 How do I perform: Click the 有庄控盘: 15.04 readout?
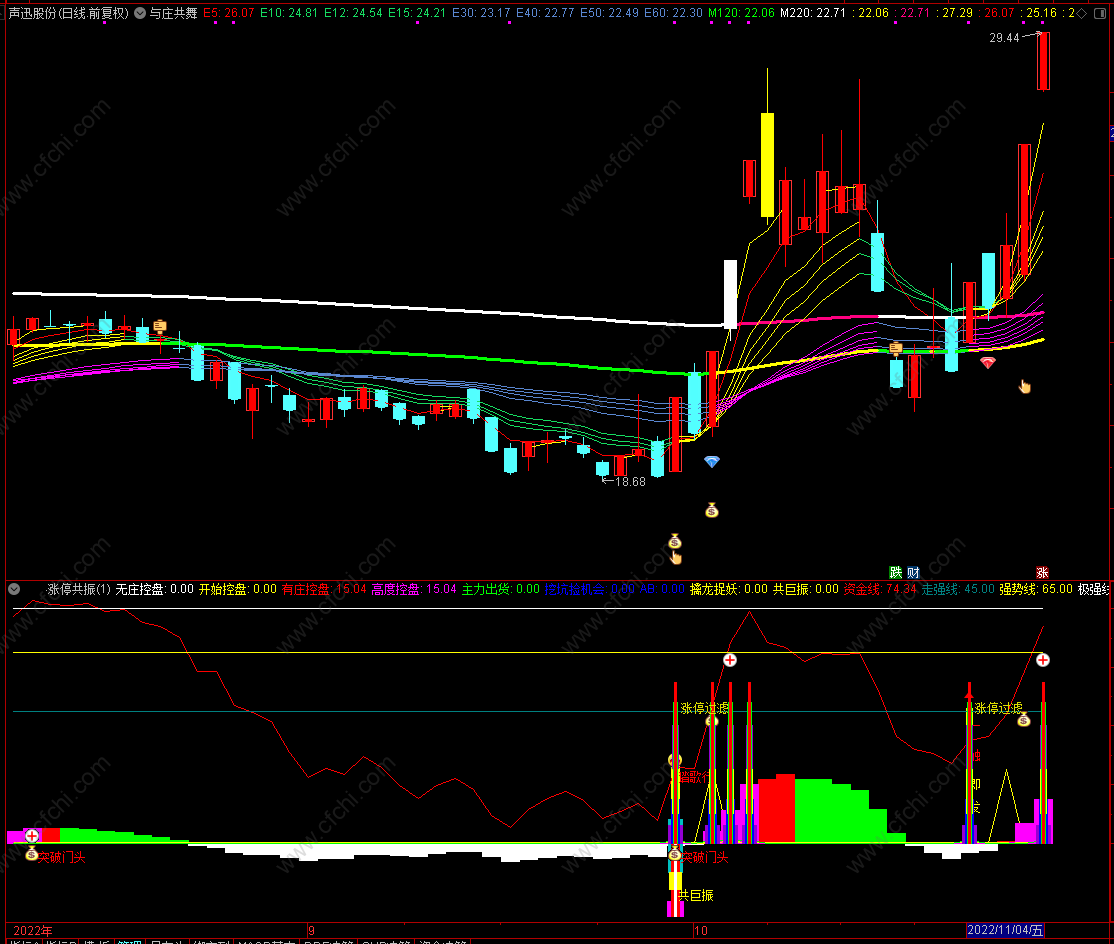(324, 589)
